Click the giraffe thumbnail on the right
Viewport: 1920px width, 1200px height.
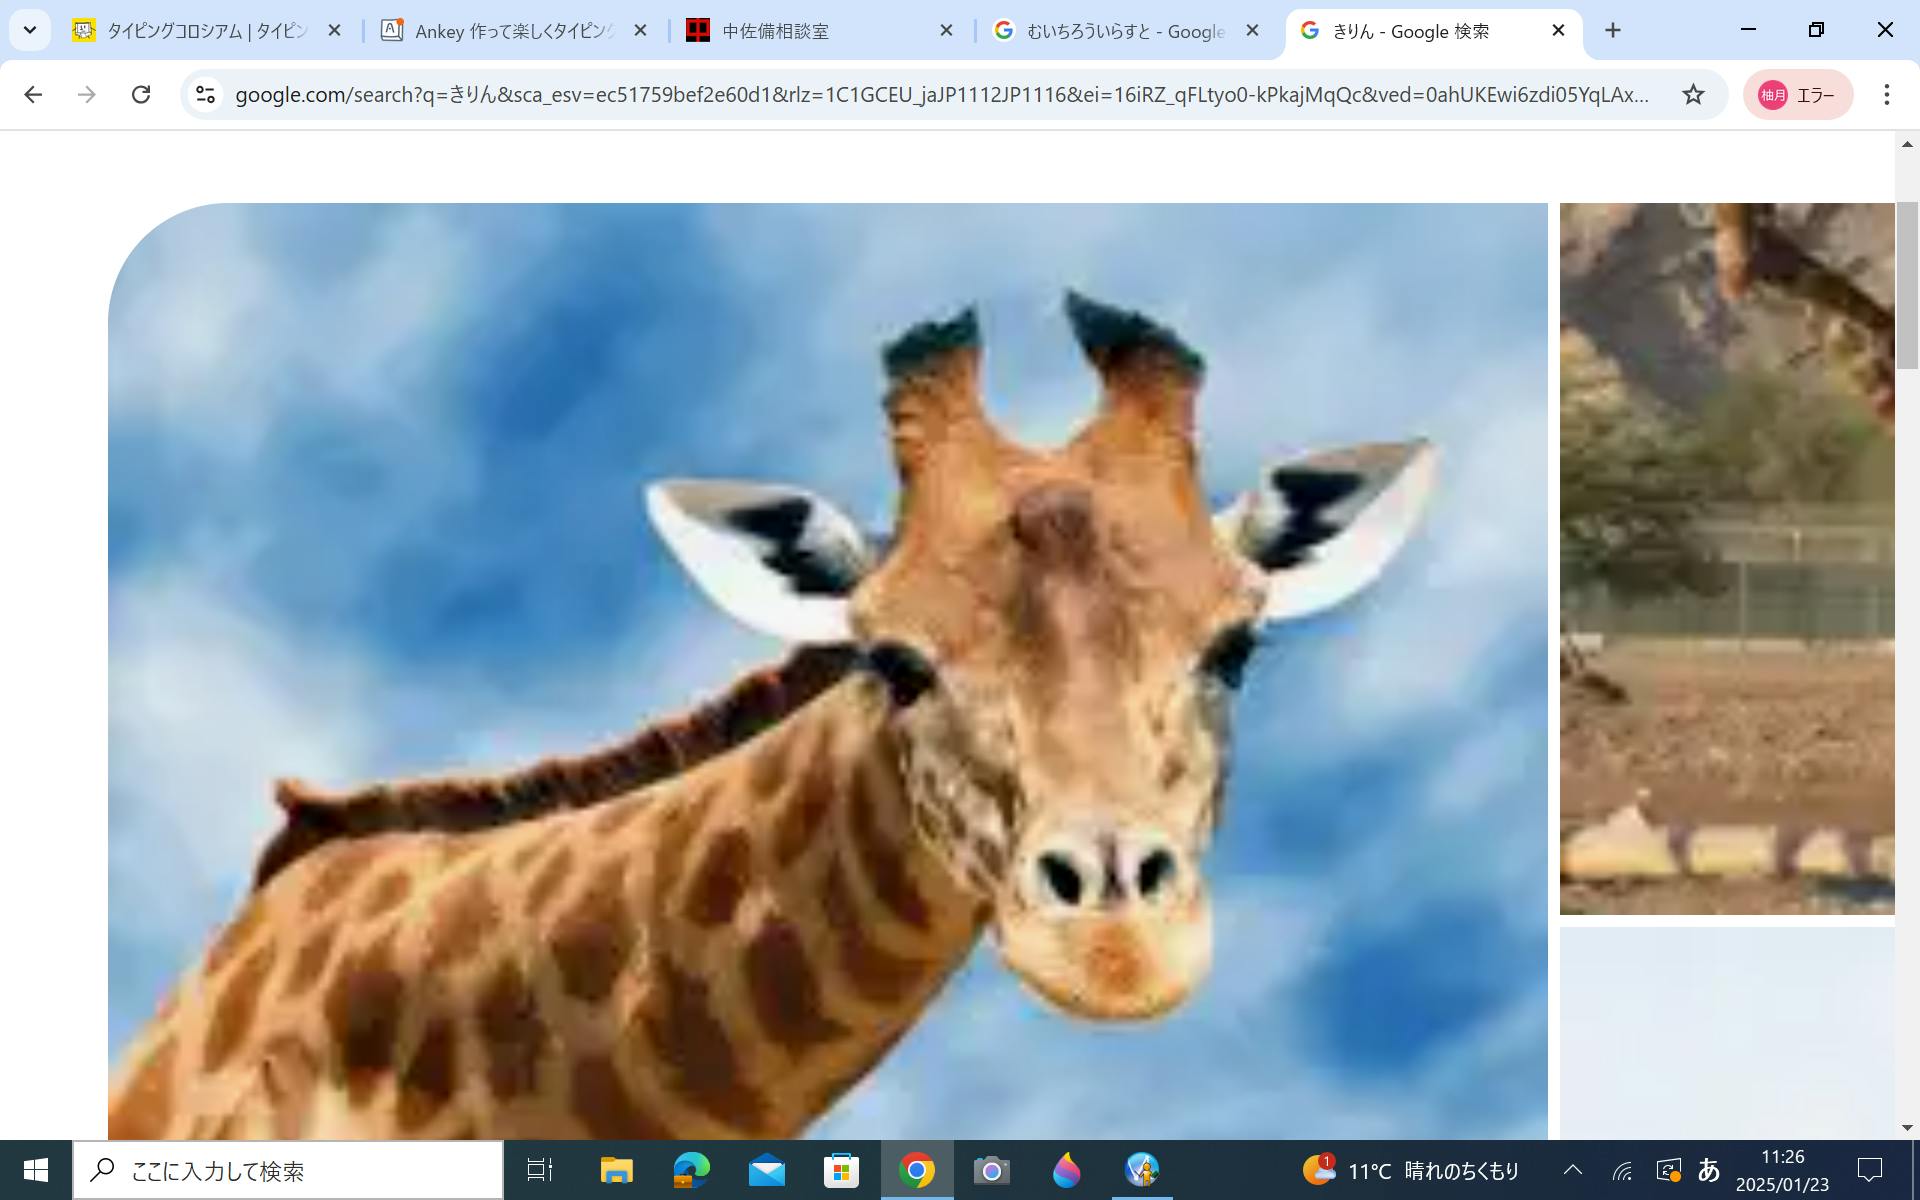pos(1726,558)
